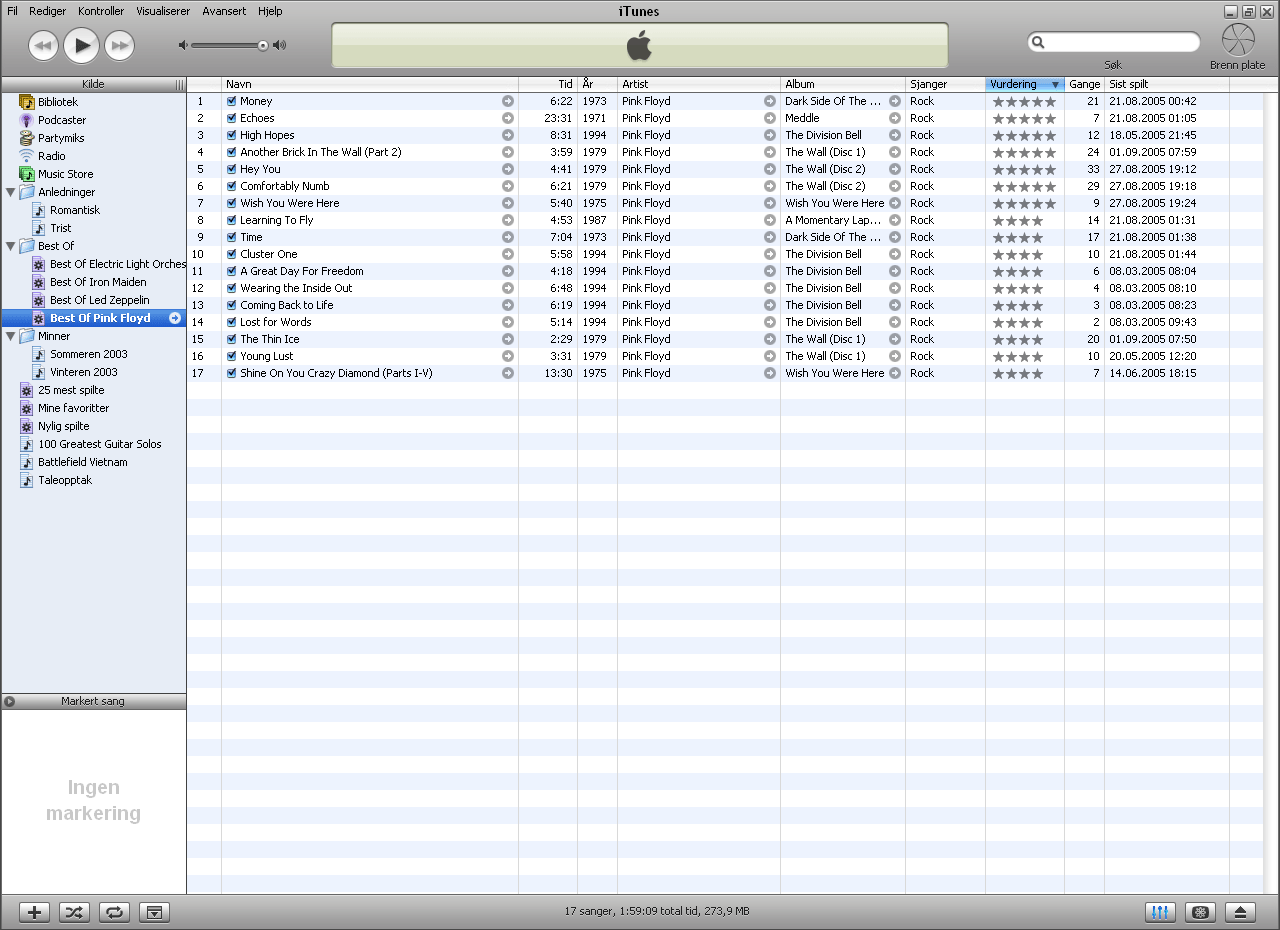Toggle shuffle at the bottom bar
This screenshot has height=930, width=1280.
point(74,912)
